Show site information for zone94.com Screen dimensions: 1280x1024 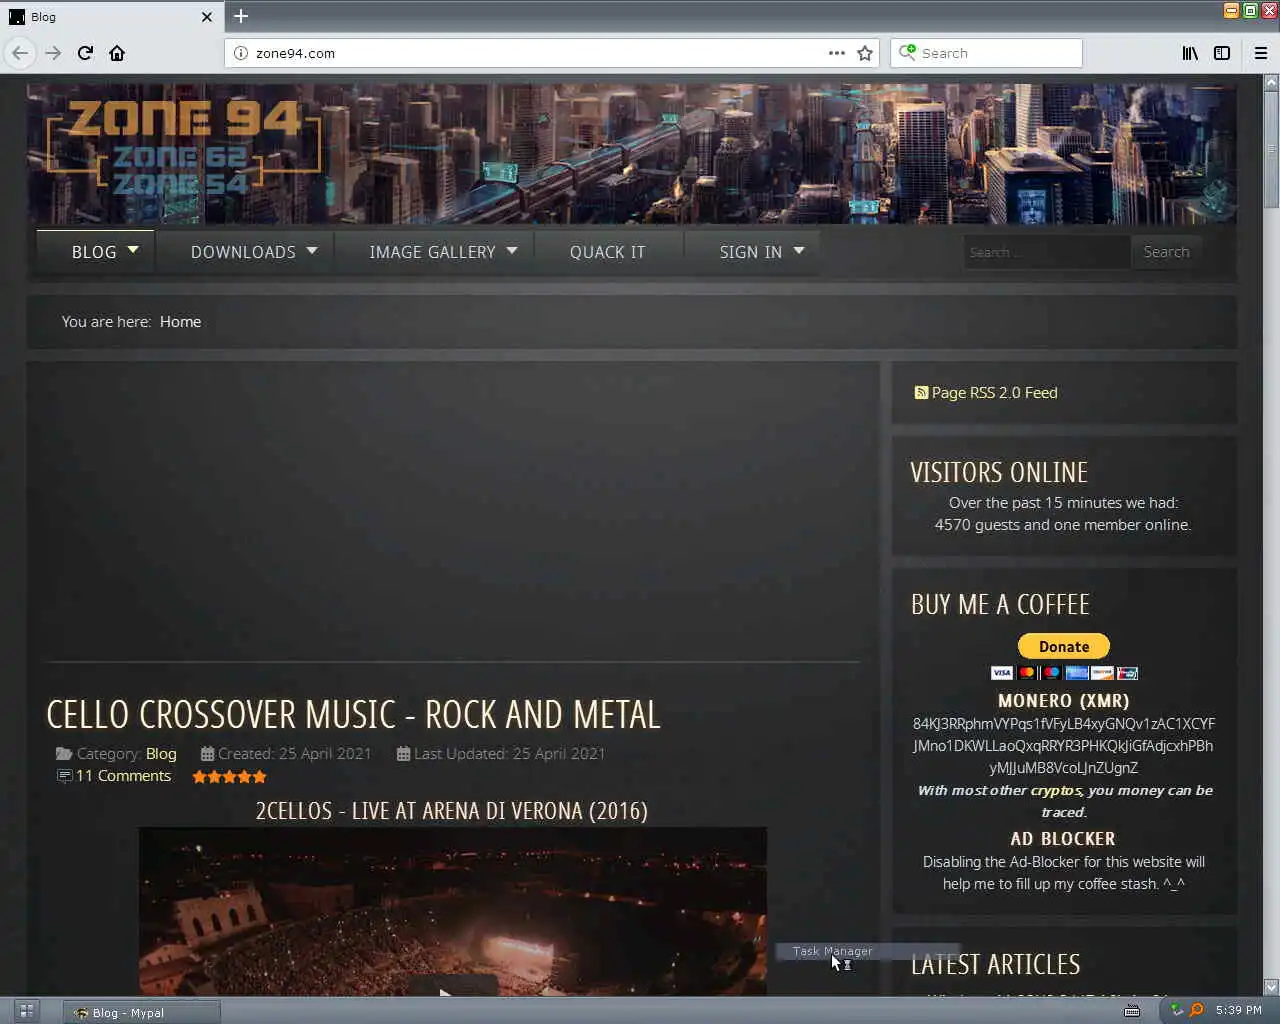(x=241, y=53)
